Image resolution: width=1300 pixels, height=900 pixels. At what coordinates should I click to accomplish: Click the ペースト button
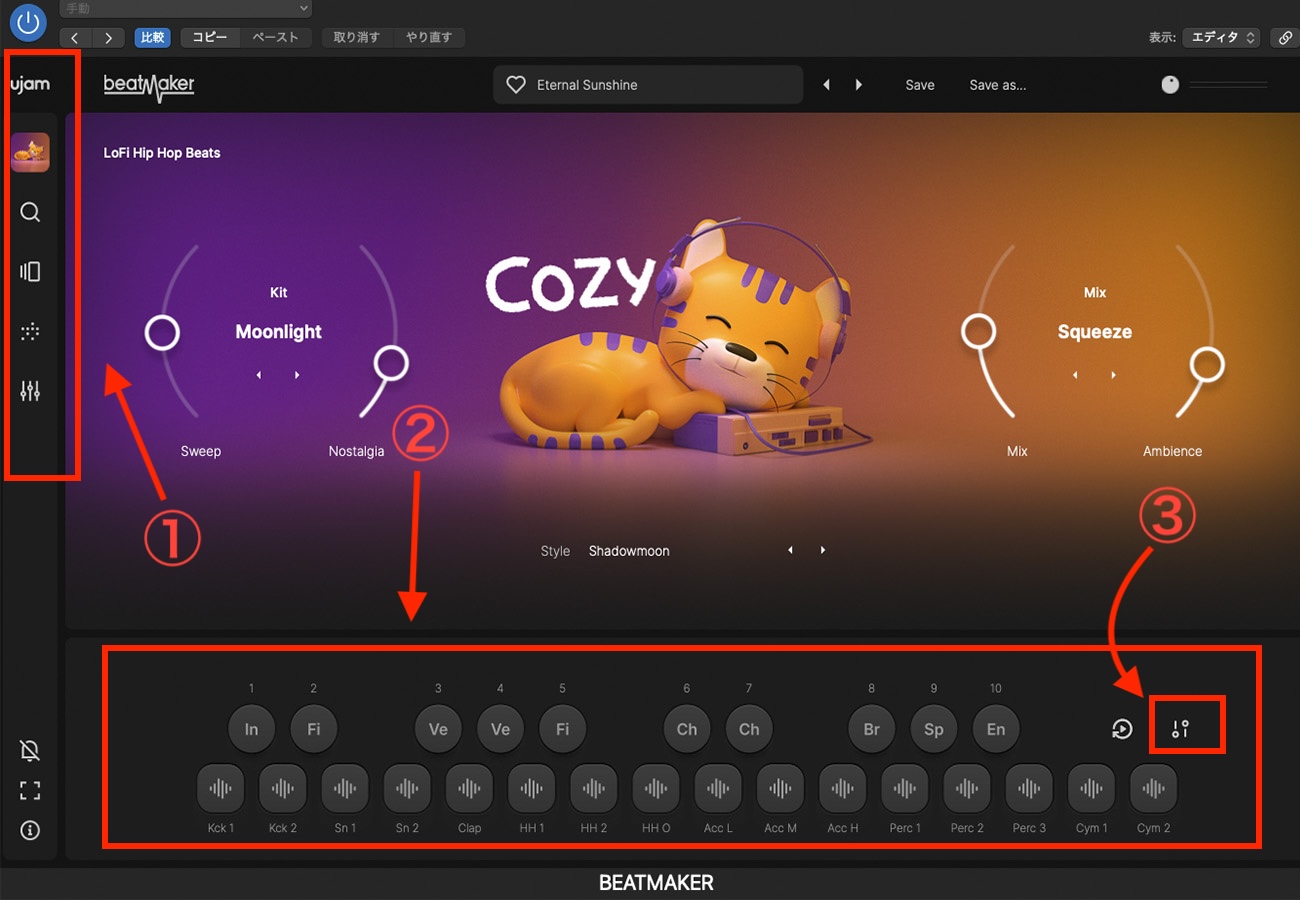(276, 38)
